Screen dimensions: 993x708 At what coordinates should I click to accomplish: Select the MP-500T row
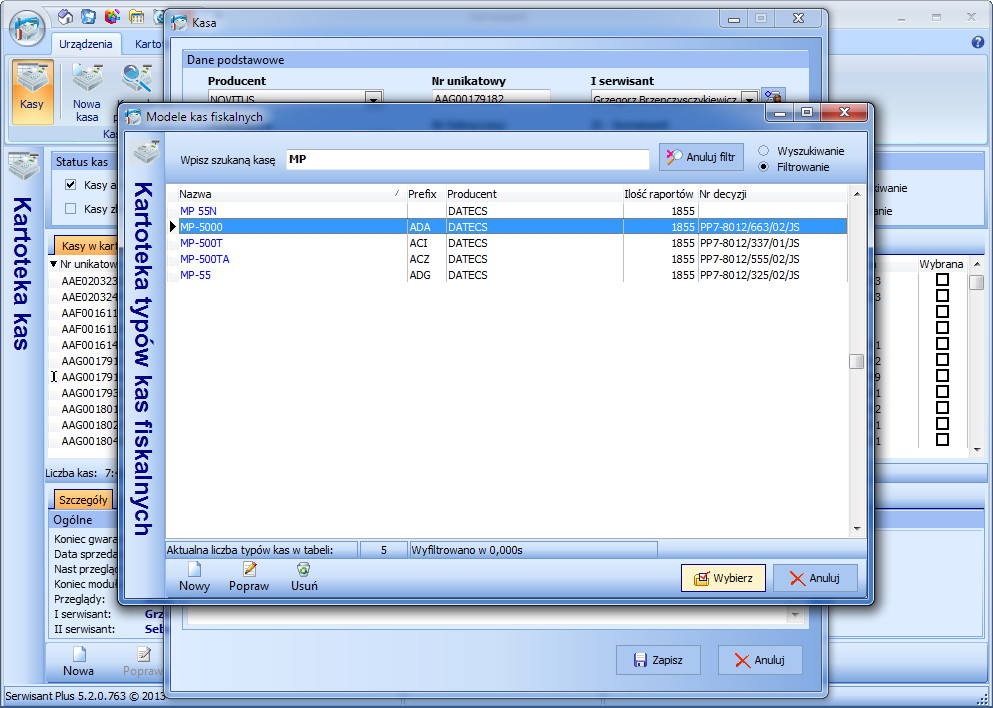point(507,243)
